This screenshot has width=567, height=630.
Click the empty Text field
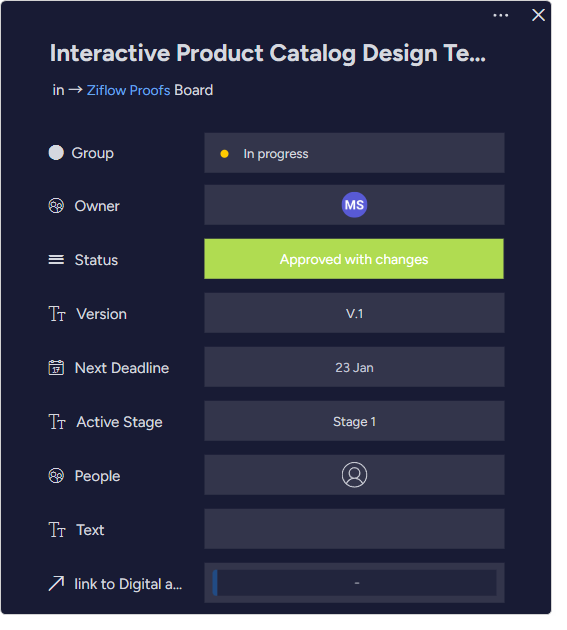[x=354, y=529]
